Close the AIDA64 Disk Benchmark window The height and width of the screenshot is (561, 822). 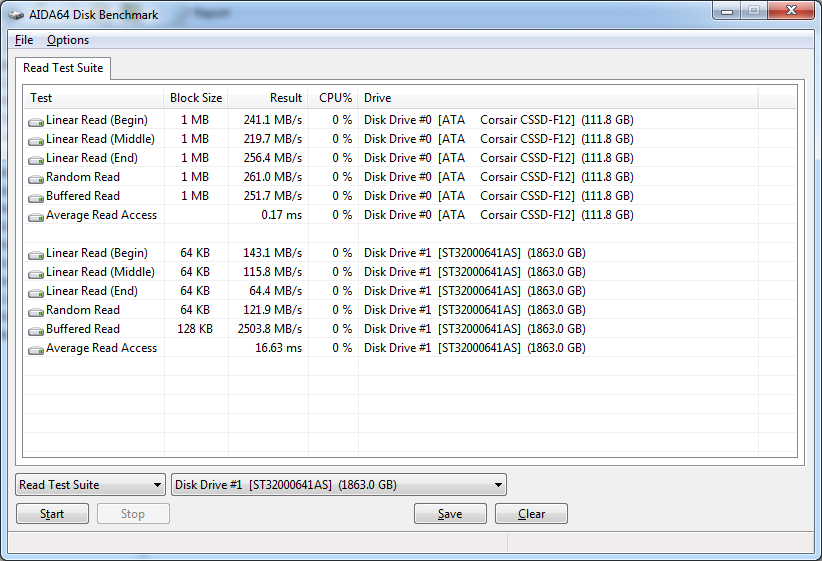[x=792, y=10]
